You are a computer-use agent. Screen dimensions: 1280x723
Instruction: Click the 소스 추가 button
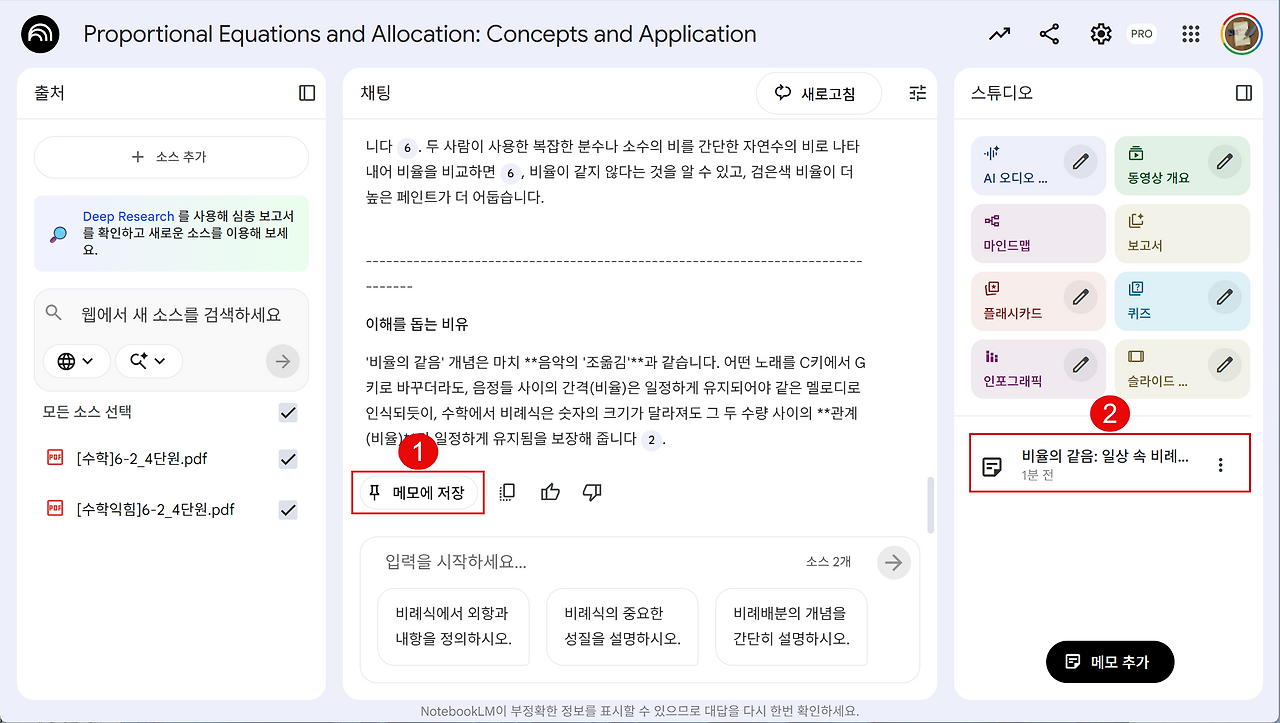coord(171,157)
